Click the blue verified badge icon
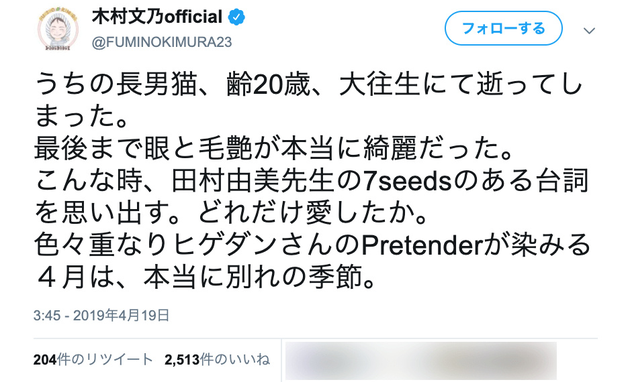630x382 pixels. tap(237, 17)
